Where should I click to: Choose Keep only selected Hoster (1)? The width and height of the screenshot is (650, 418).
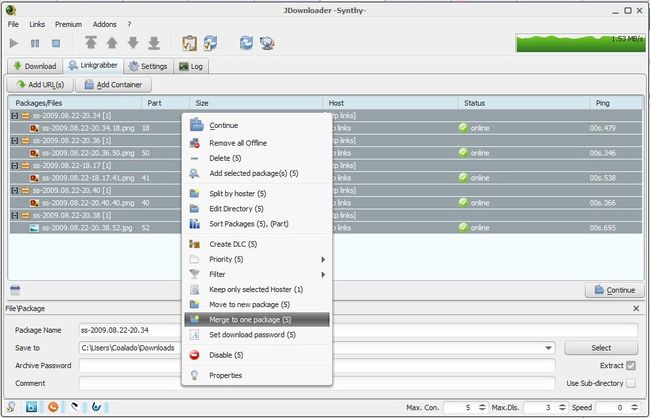pos(257,289)
